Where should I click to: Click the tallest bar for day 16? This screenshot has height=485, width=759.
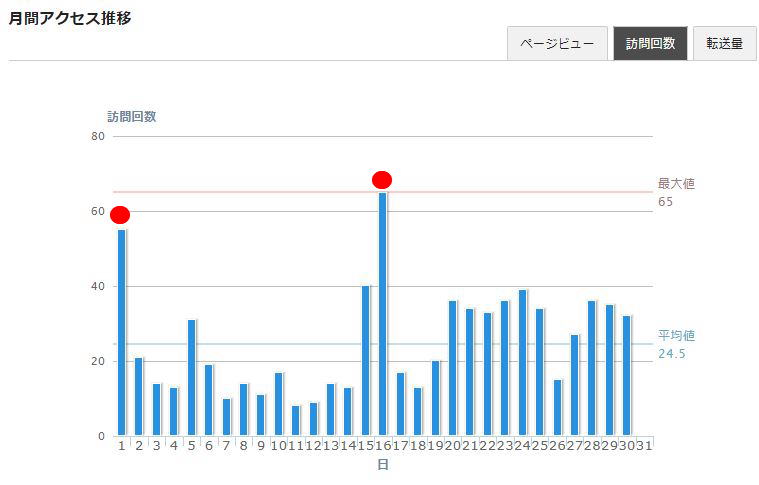(382, 314)
